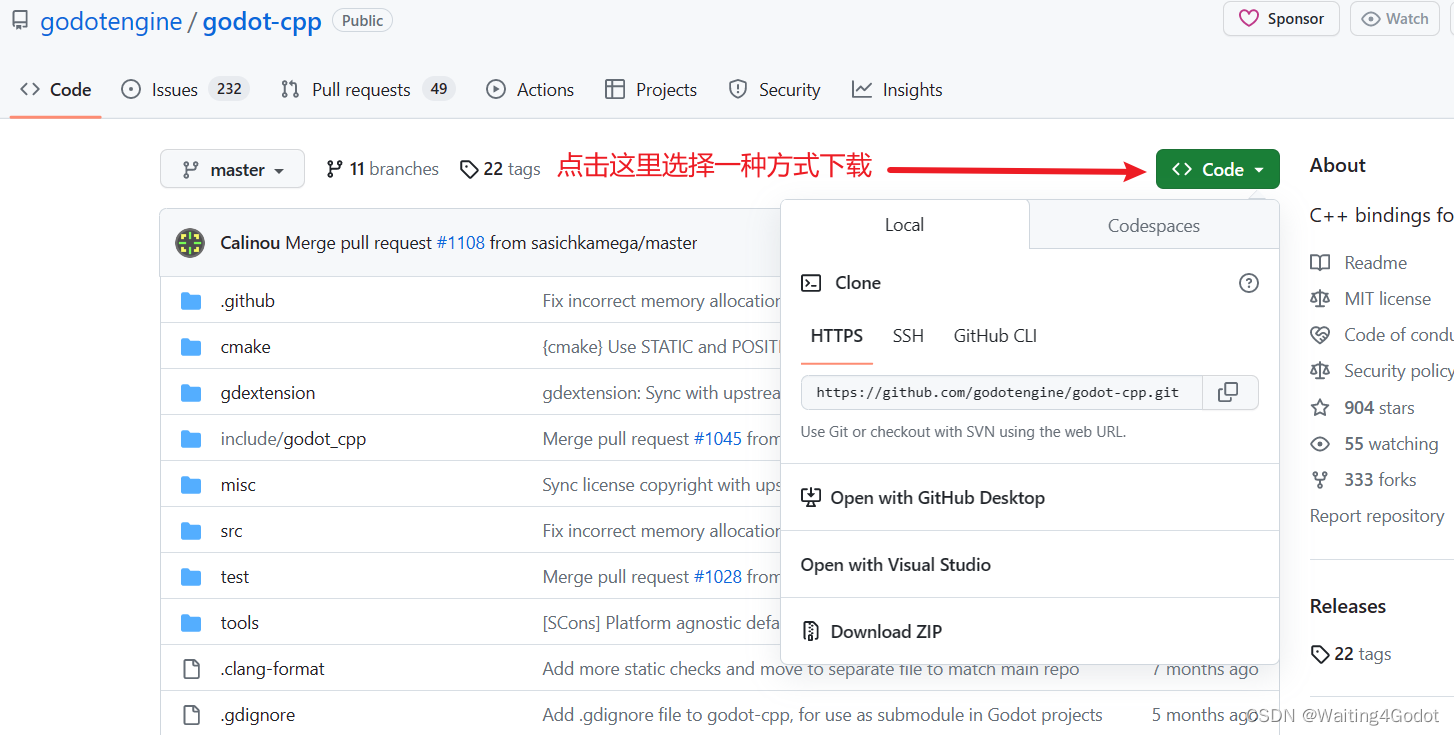Select Open with GitHub Desktop
Viewport: 1454px width, 735px height.
click(x=936, y=497)
